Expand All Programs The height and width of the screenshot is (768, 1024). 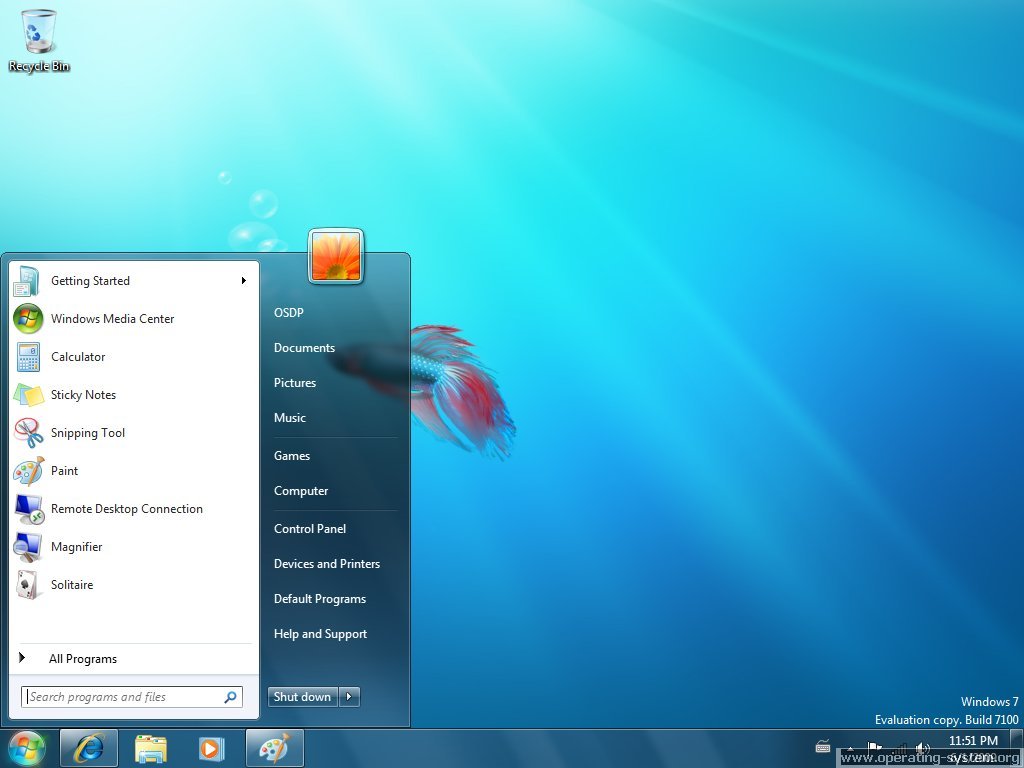83,658
